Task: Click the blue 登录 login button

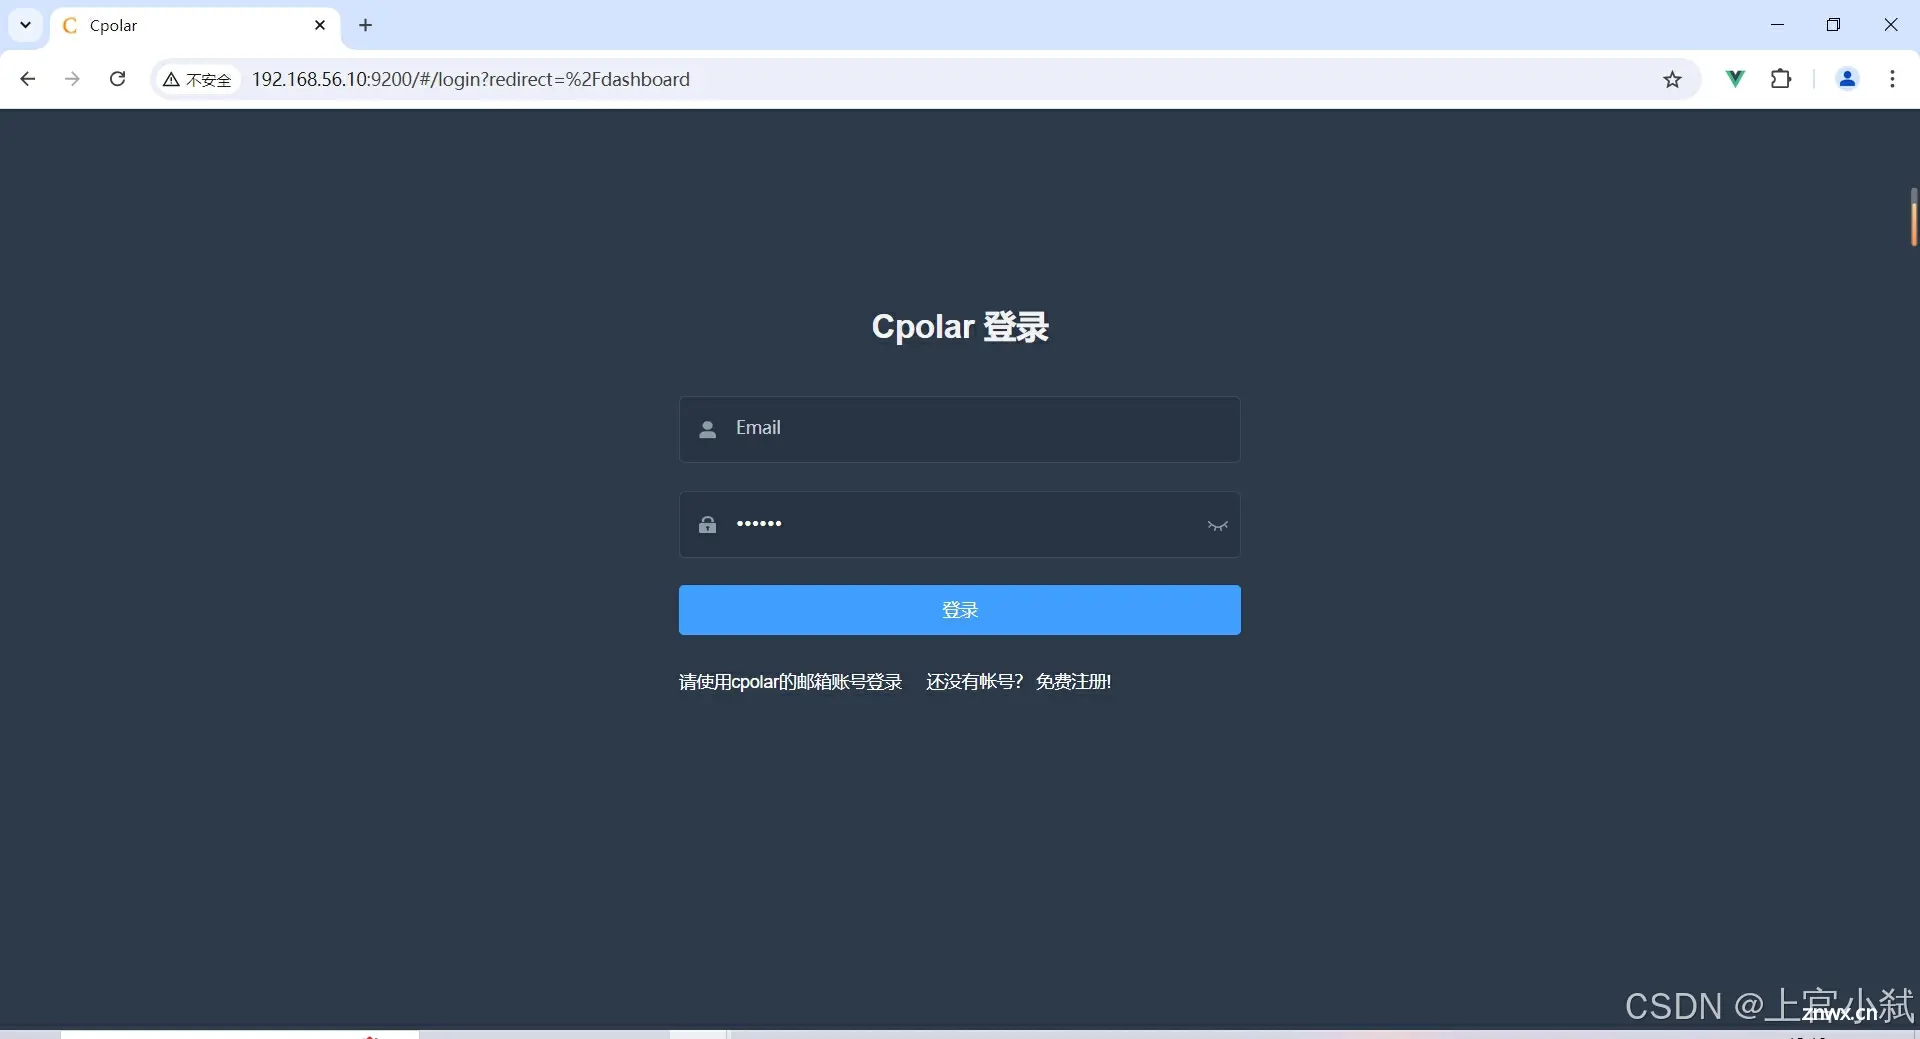Action: tap(960, 610)
